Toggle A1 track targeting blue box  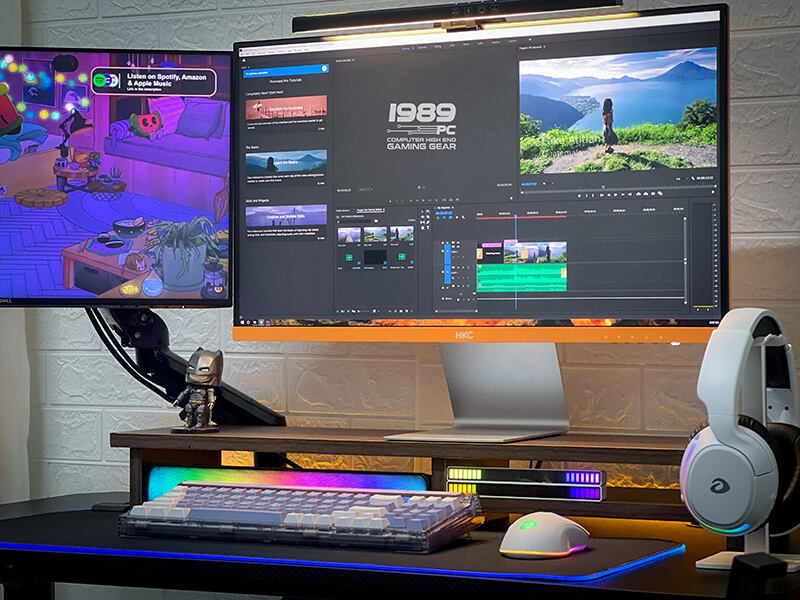[447, 272]
